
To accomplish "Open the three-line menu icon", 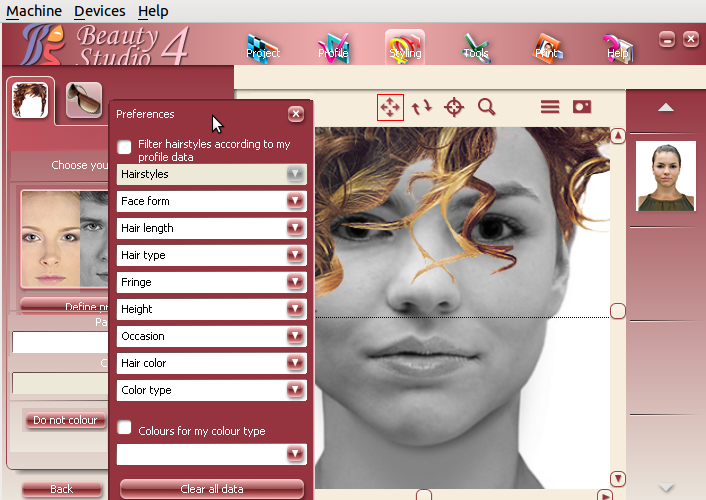I will pyautogui.click(x=550, y=107).
